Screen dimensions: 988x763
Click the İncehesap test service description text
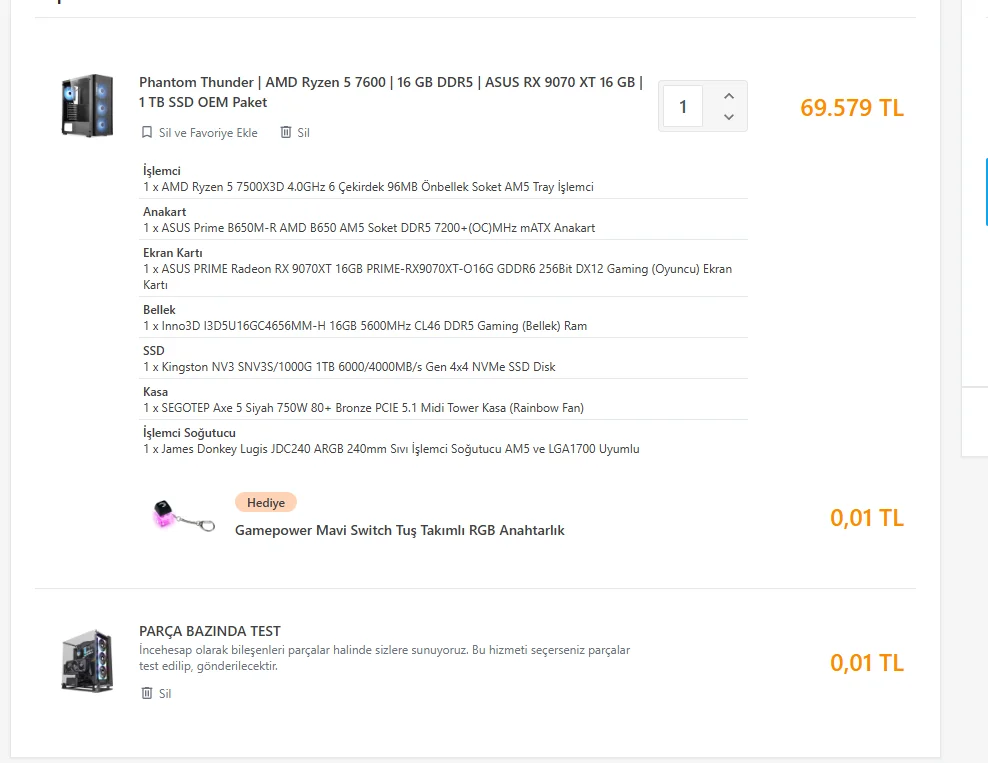coord(384,658)
